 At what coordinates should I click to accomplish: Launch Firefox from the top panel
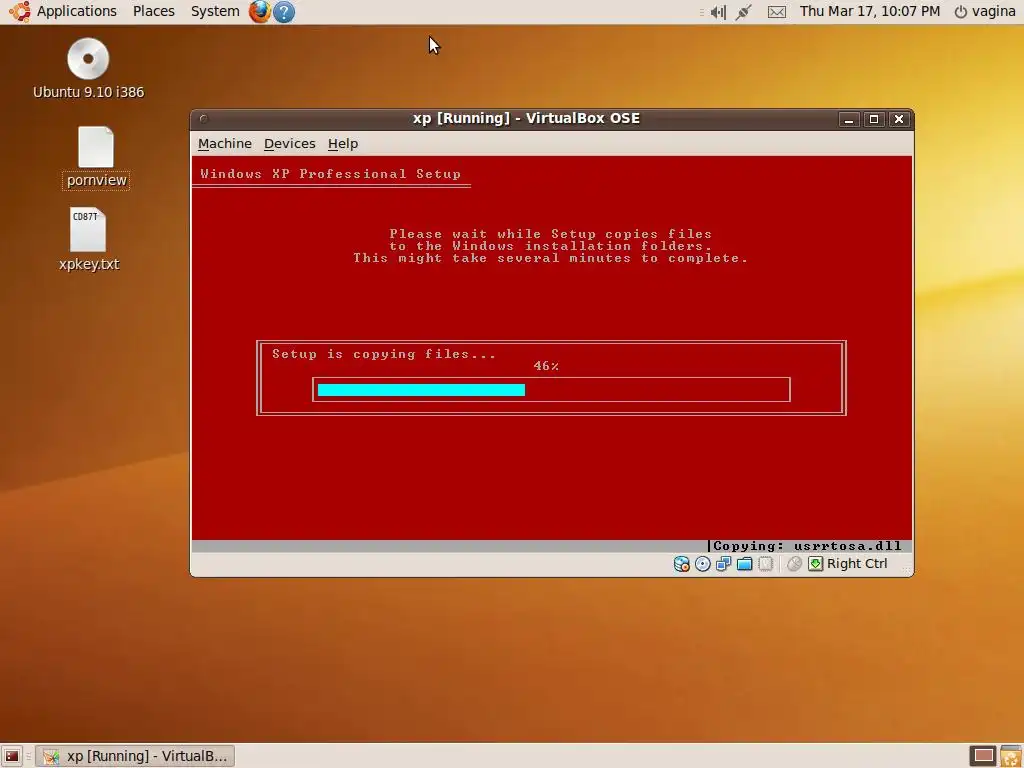[260, 12]
